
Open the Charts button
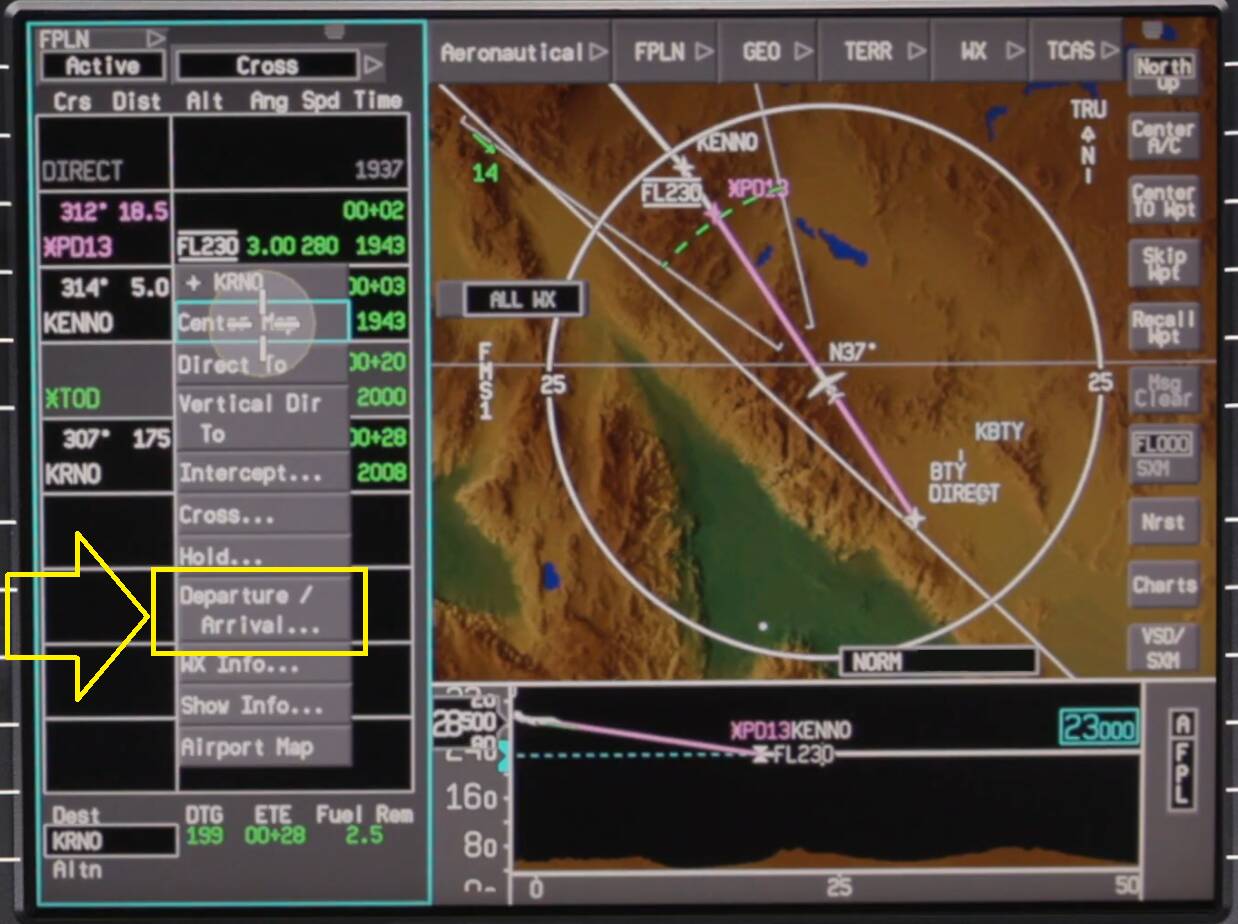1163,584
